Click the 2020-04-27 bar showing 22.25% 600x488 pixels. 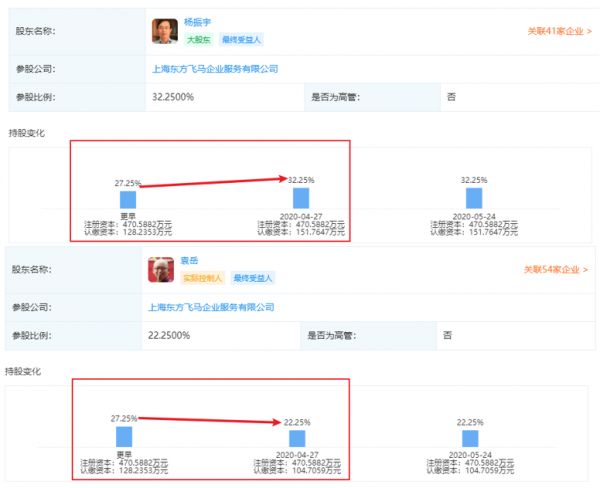(x=297, y=438)
